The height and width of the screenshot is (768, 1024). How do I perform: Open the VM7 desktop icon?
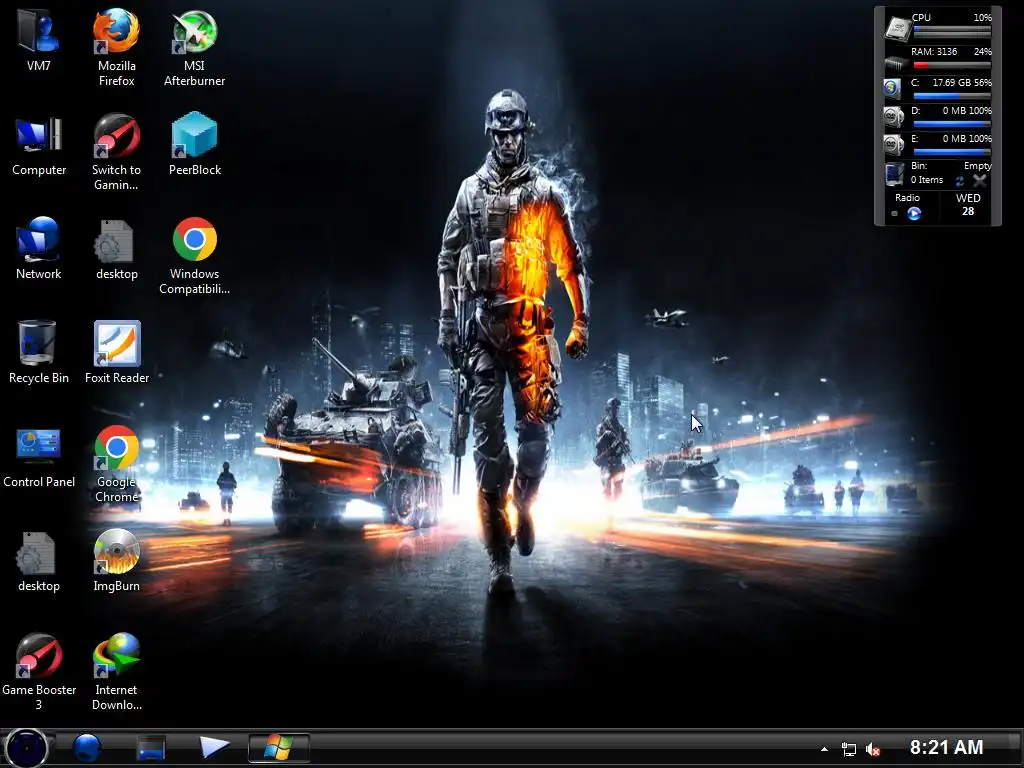point(39,40)
